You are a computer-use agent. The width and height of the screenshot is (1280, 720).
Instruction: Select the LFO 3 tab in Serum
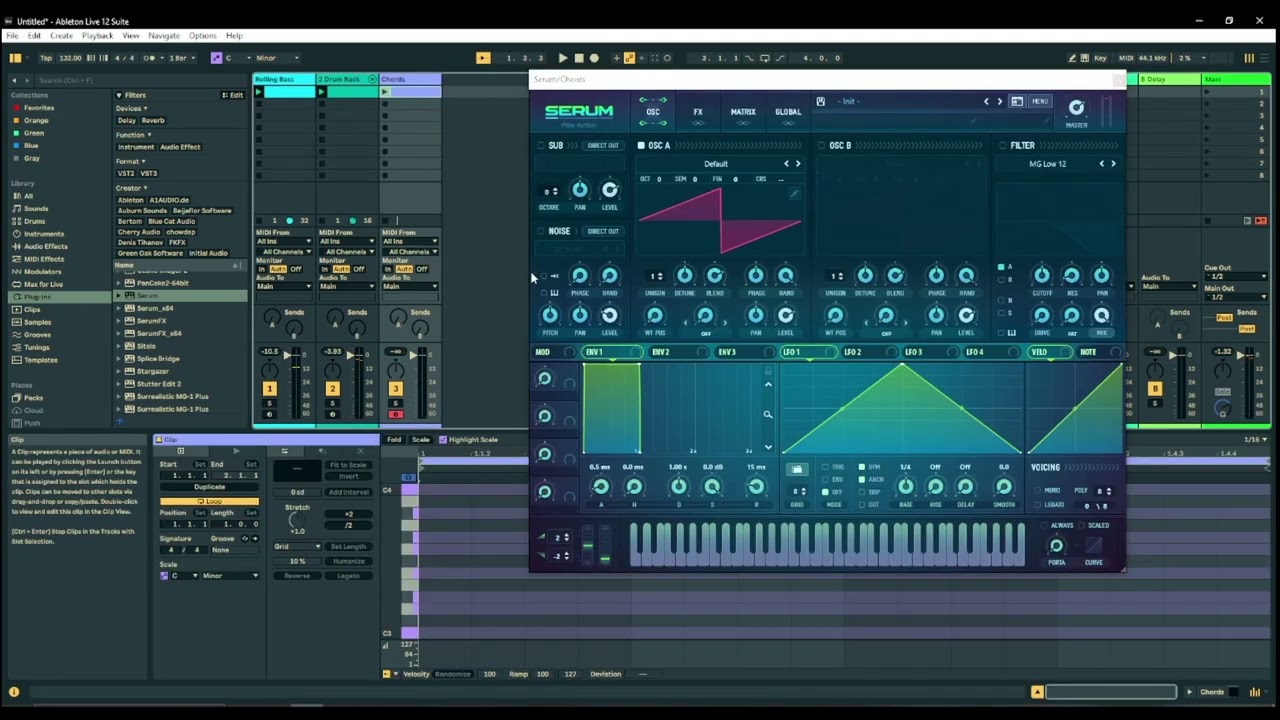pos(913,352)
